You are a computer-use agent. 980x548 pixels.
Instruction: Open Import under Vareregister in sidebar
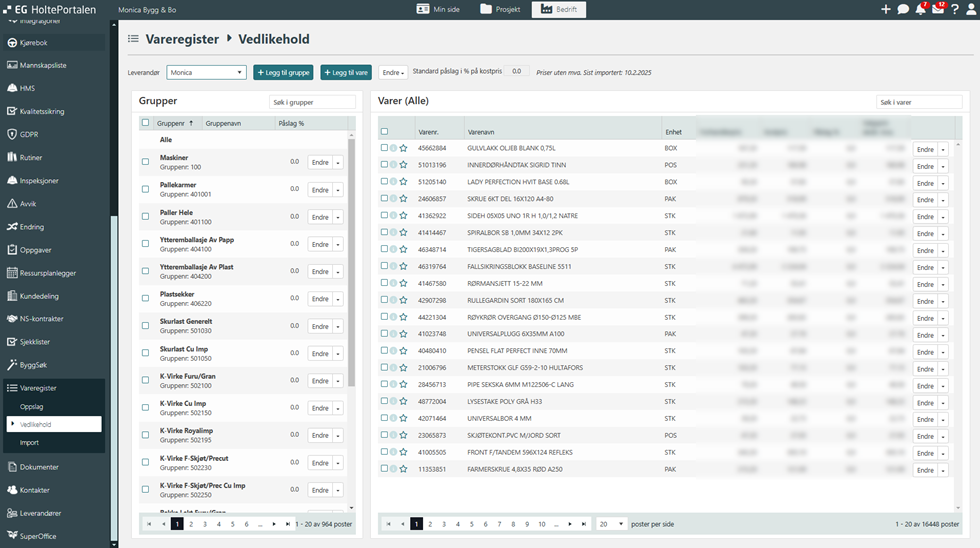30,442
